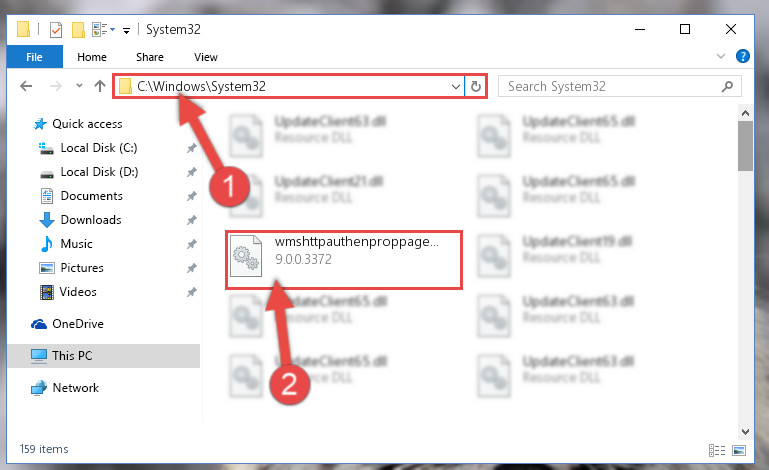Open the File menu
Viewport: 769px width, 470px height.
click(34, 57)
